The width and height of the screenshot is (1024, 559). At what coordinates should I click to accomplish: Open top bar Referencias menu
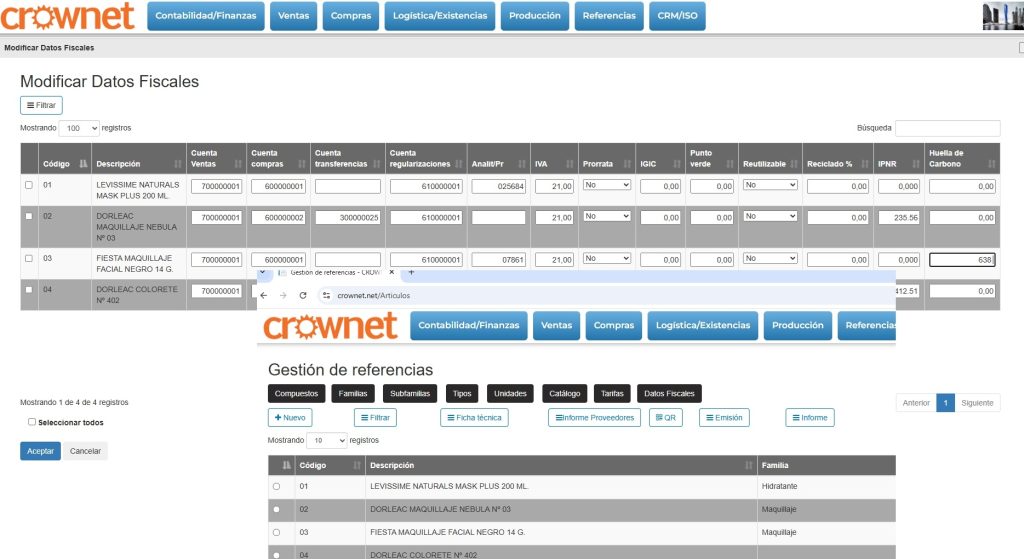pyautogui.click(x=609, y=16)
